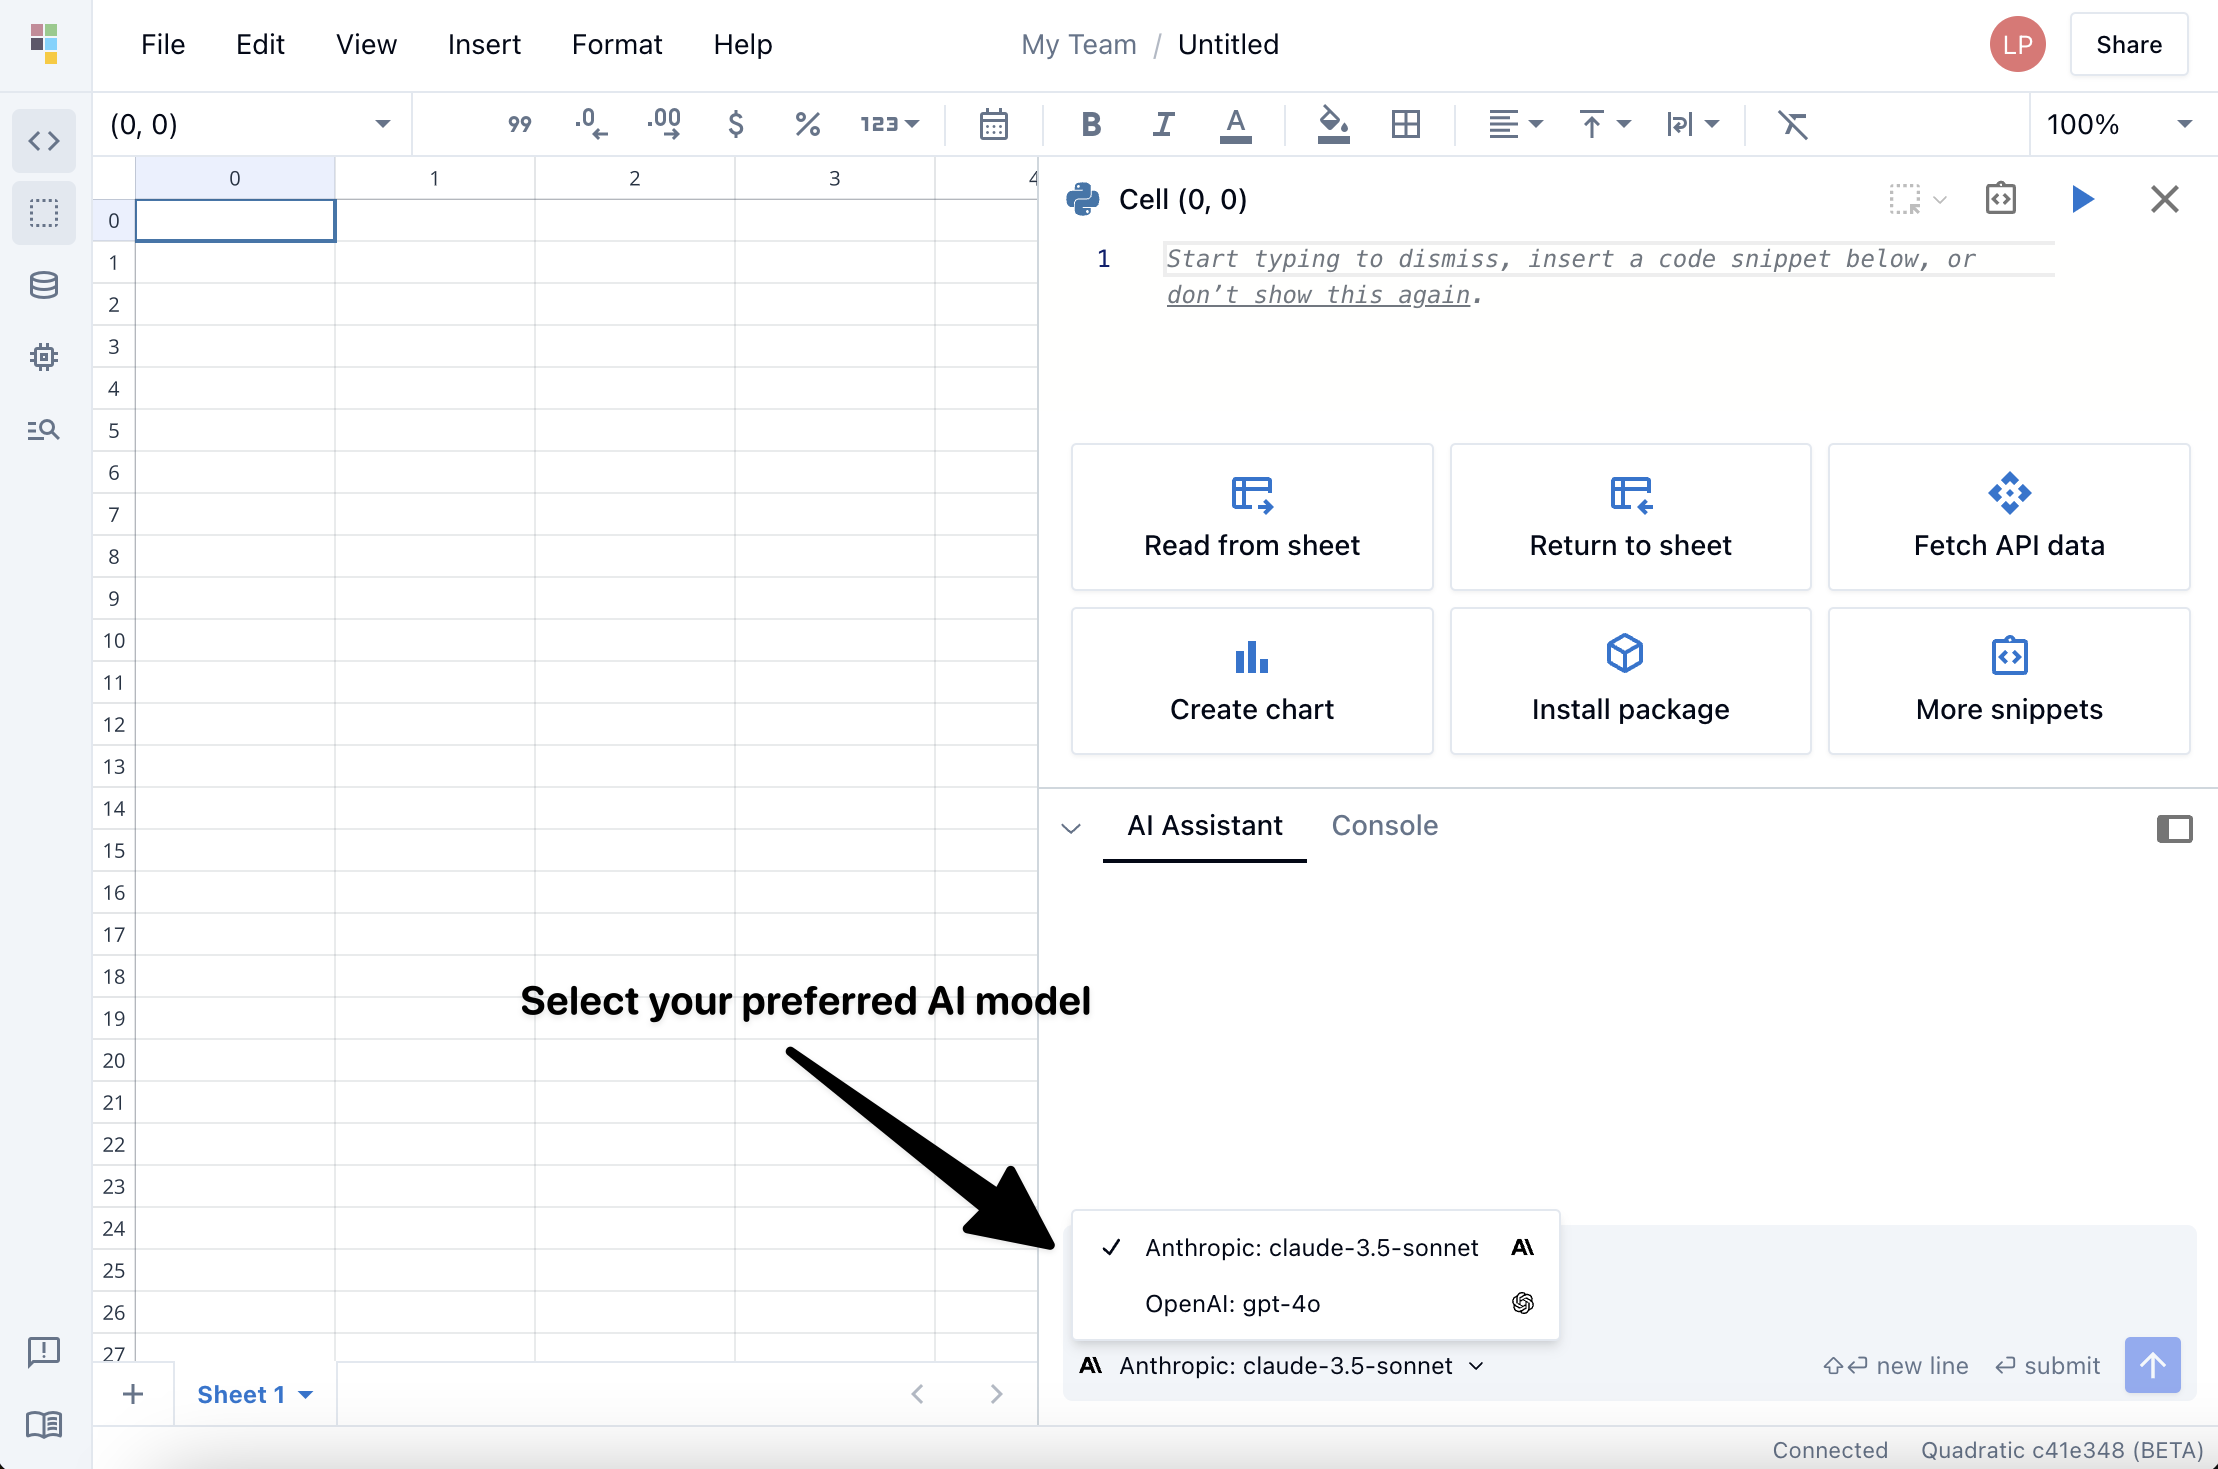Clear formatting with the crossed T icon
This screenshot has height=1469, width=2218.
pyautogui.click(x=1793, y=125)
